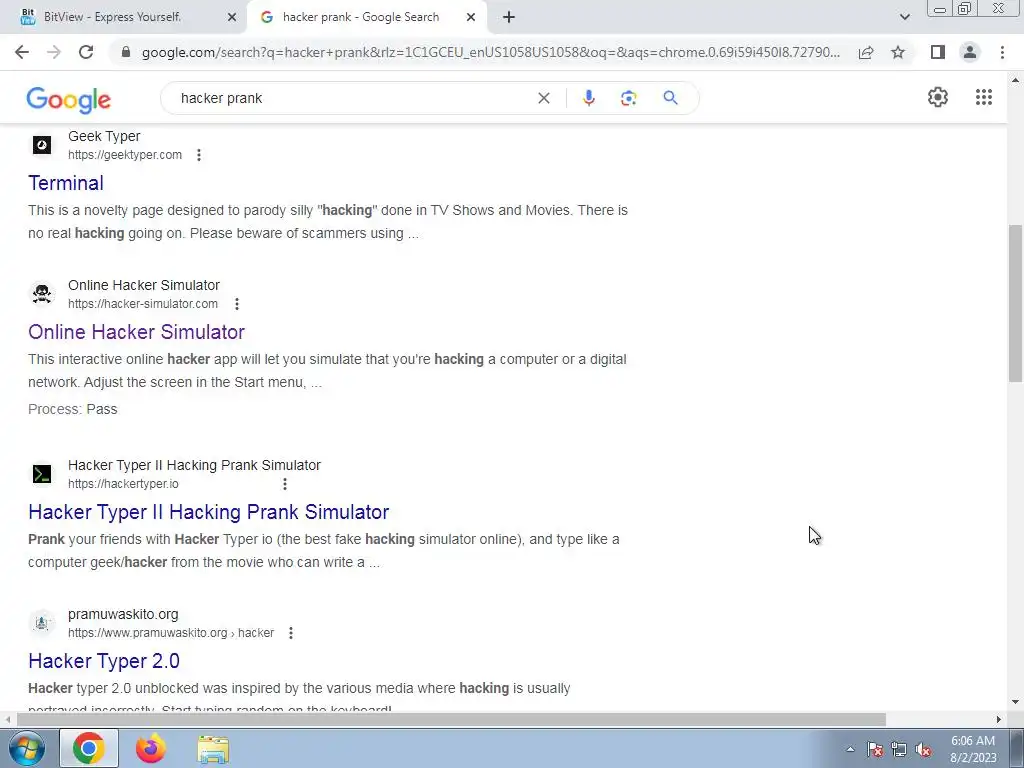Open the Hacker Typer 2.0 result

[x=104, y=661]
